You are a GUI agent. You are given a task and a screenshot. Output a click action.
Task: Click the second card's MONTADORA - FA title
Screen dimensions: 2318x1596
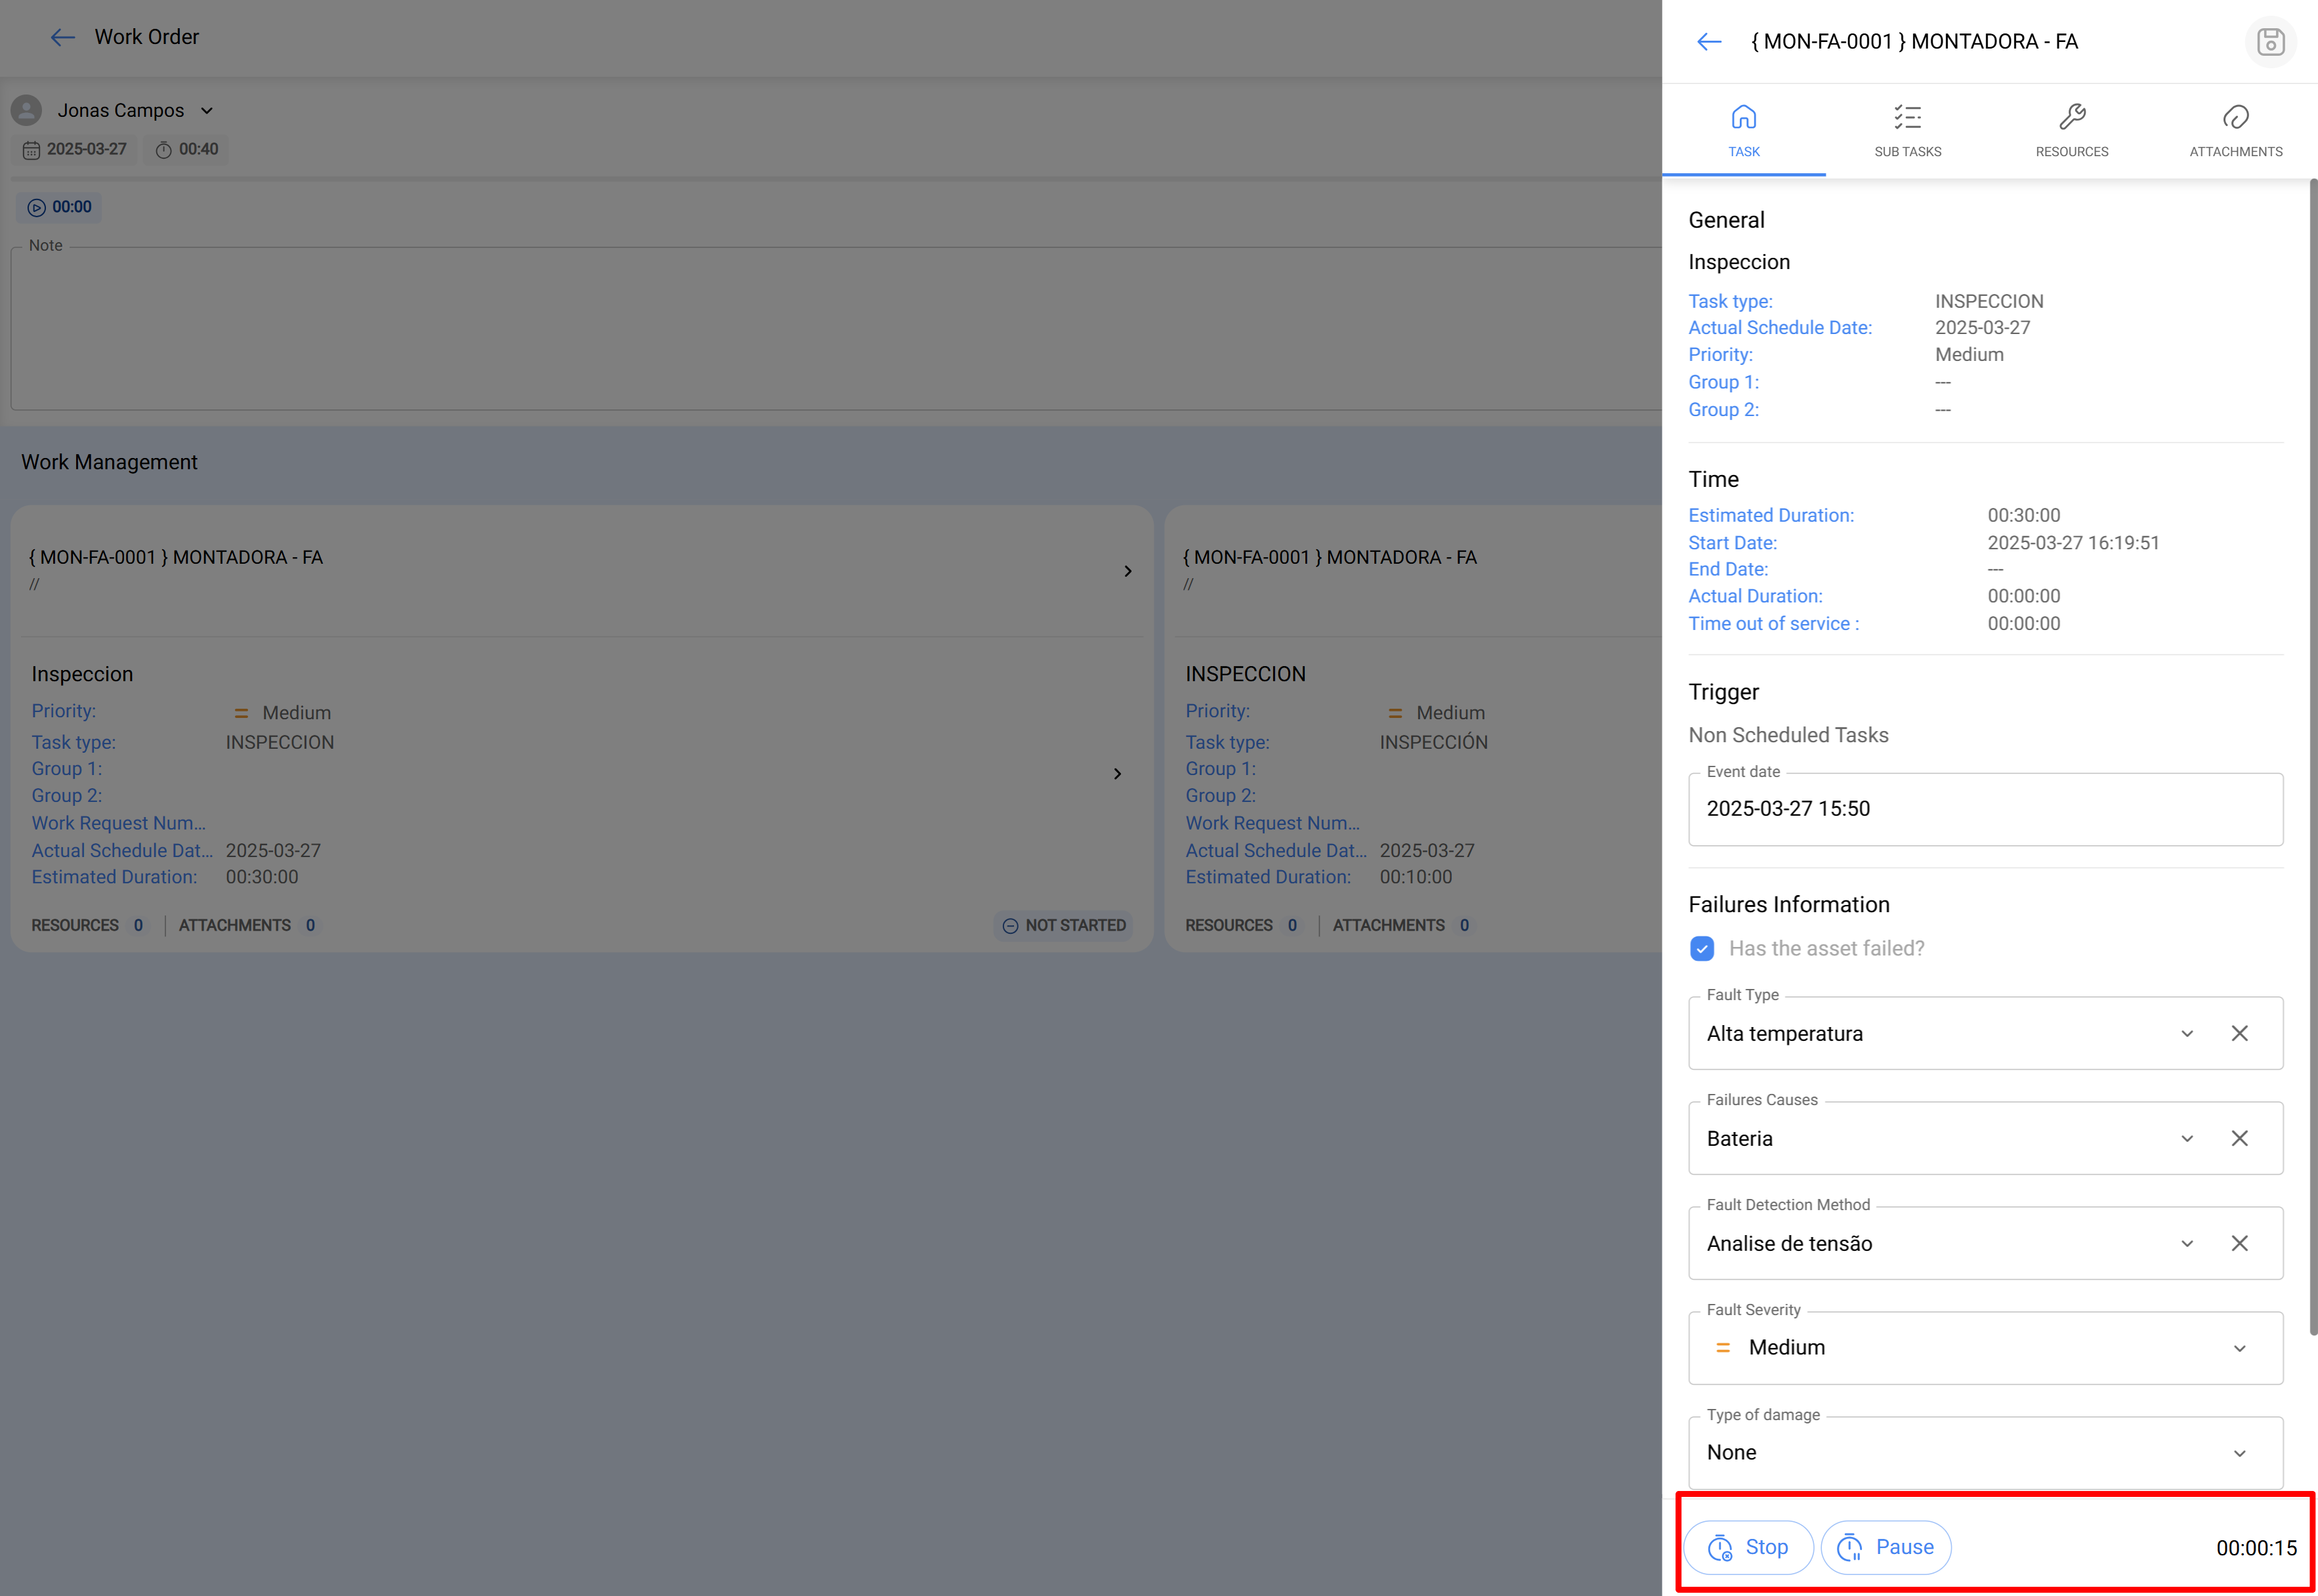(x=1329, y=558)
